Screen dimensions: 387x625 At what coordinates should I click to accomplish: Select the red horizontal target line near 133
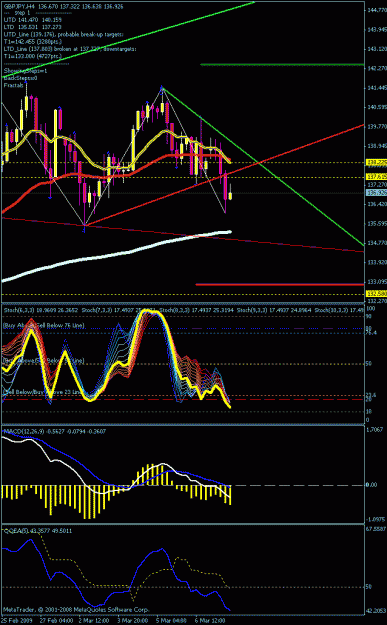coord(279,285)
